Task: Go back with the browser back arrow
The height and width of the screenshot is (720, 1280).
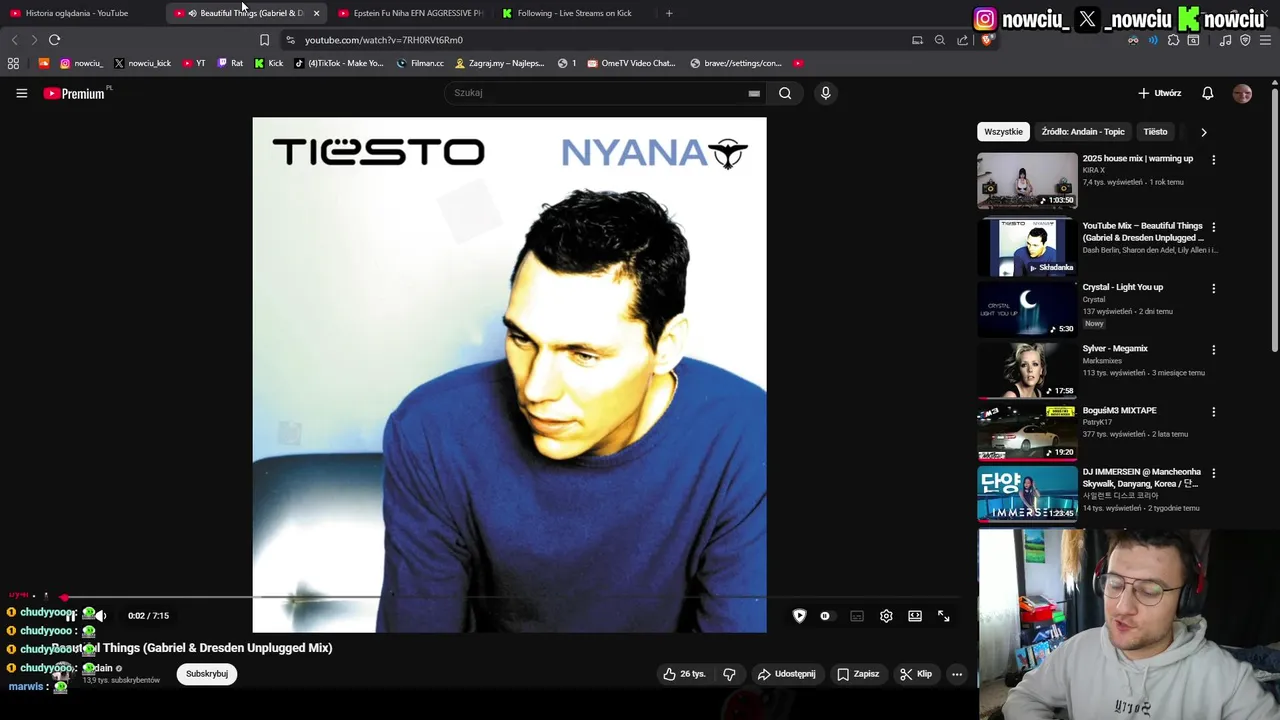Action: (x=14, y=40)
